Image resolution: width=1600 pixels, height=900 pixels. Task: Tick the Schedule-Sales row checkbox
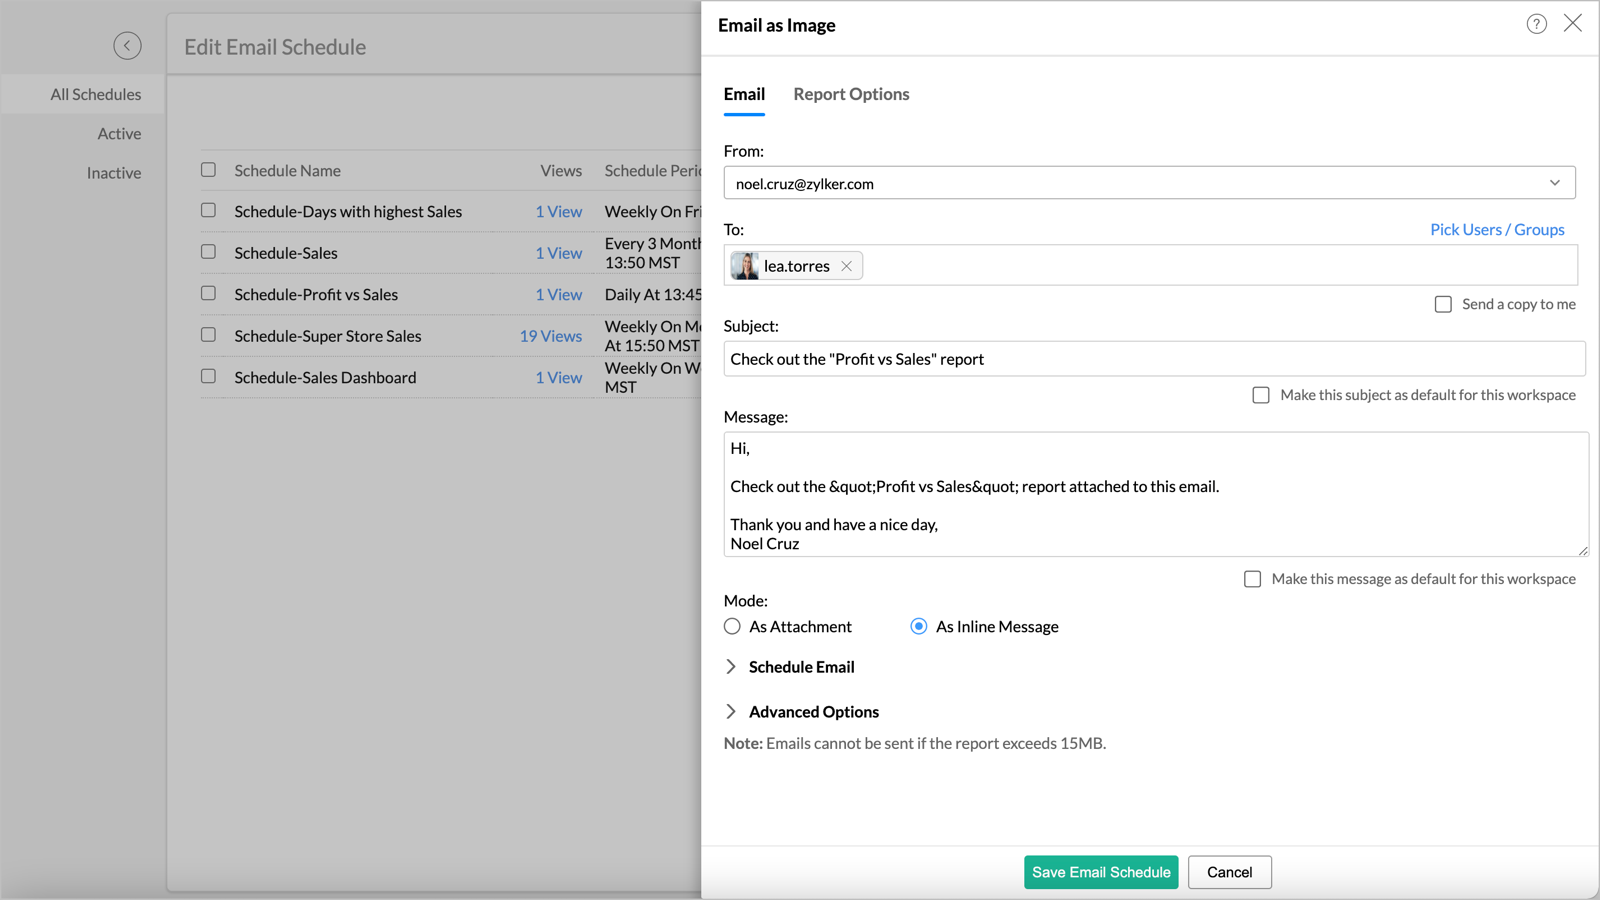coord(208,253)
